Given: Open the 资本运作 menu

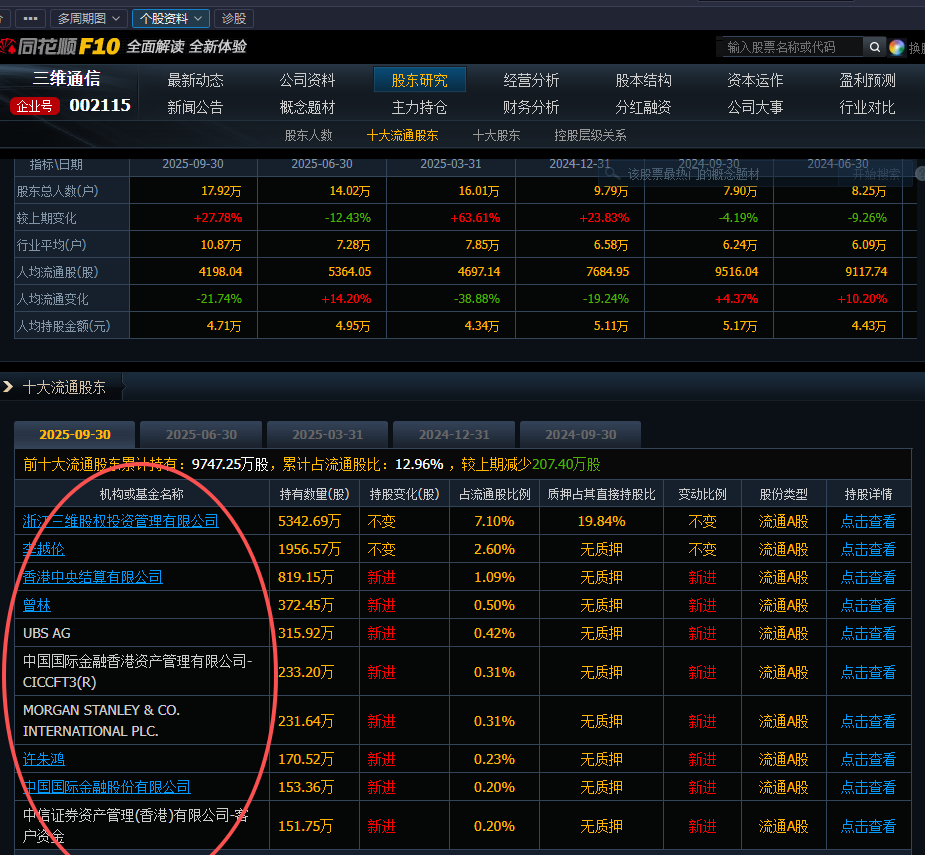Looking at the screenshot, I should coord(755,80).
